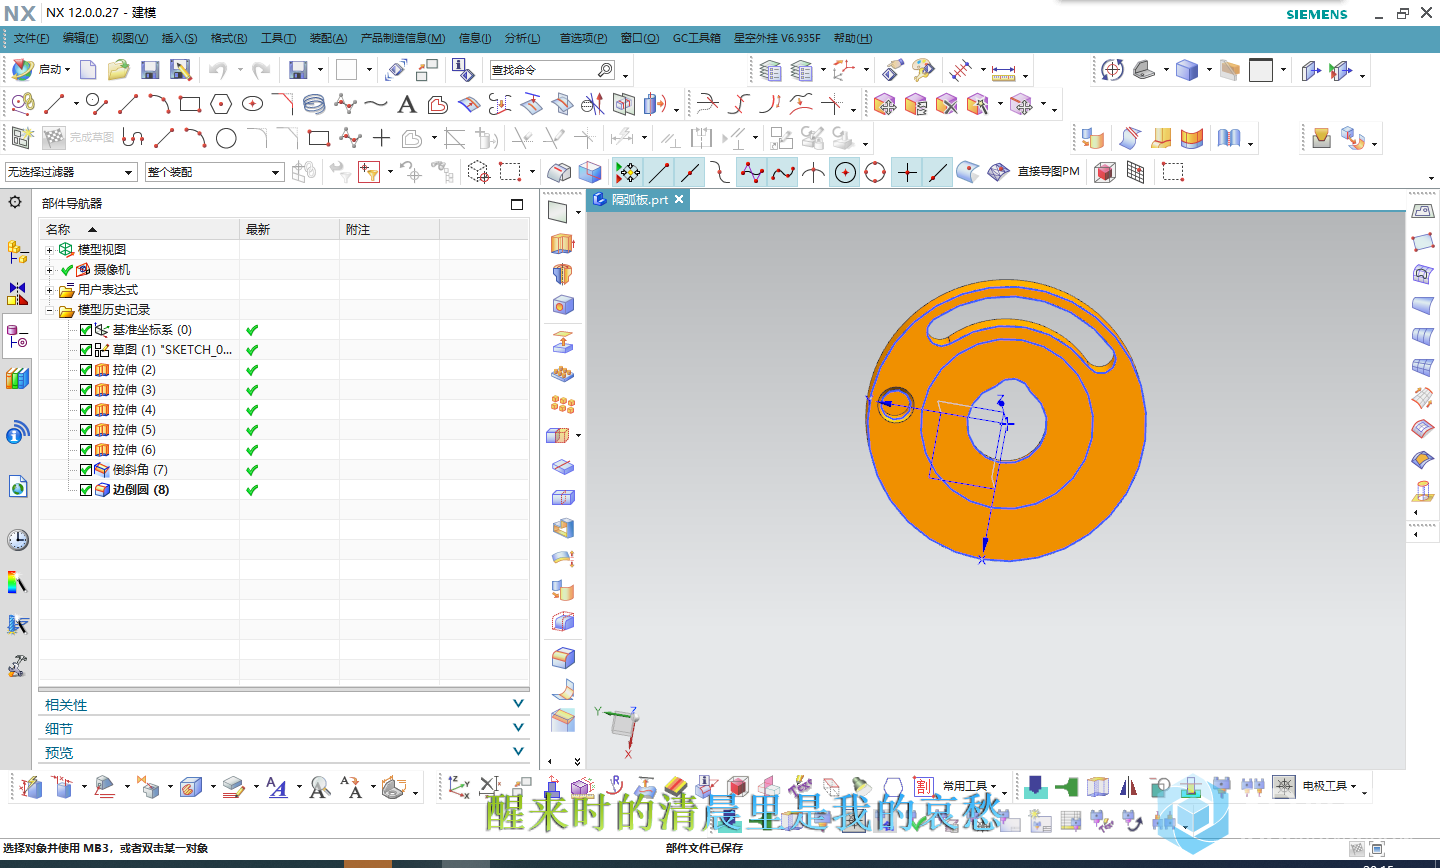Click the magnifier in Find Command box

coord(606,70)
